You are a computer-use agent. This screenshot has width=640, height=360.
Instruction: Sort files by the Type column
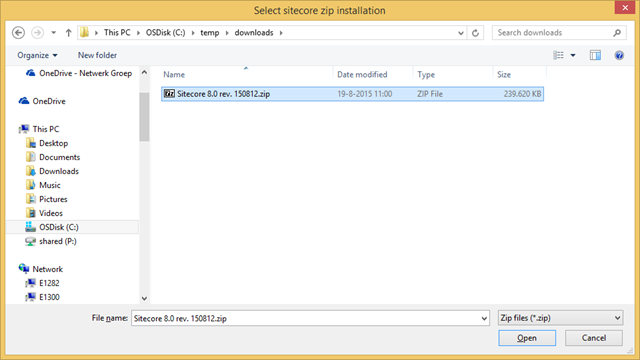point(426,75)
